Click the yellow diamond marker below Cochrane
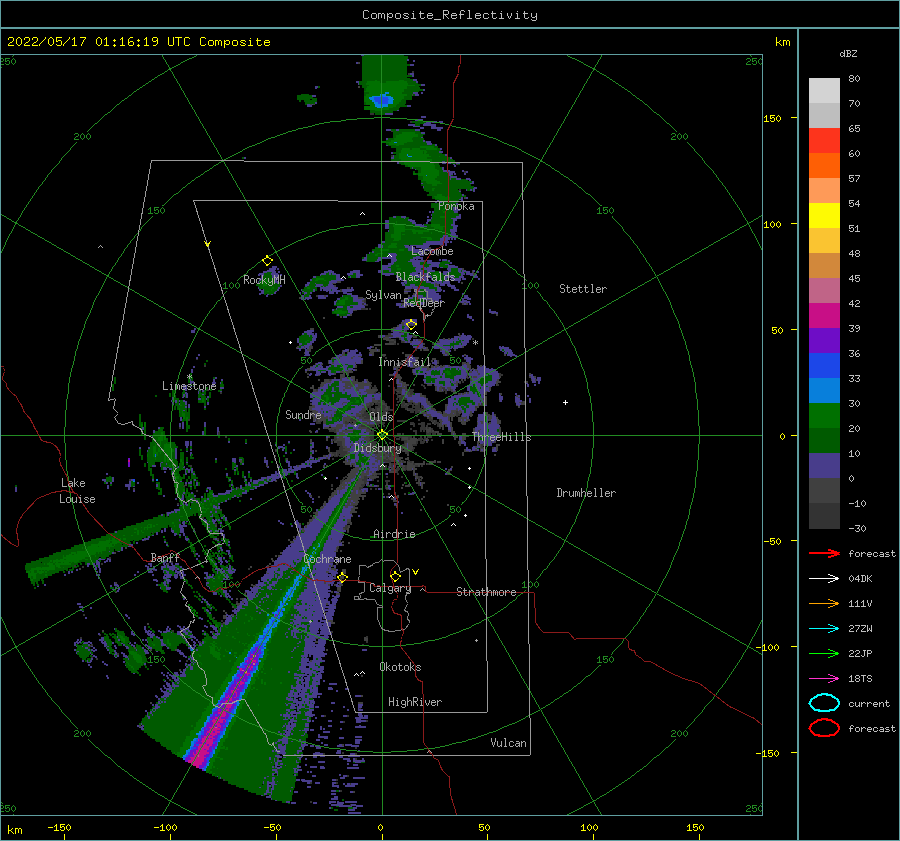900x841 pixels. click(343, 577)
